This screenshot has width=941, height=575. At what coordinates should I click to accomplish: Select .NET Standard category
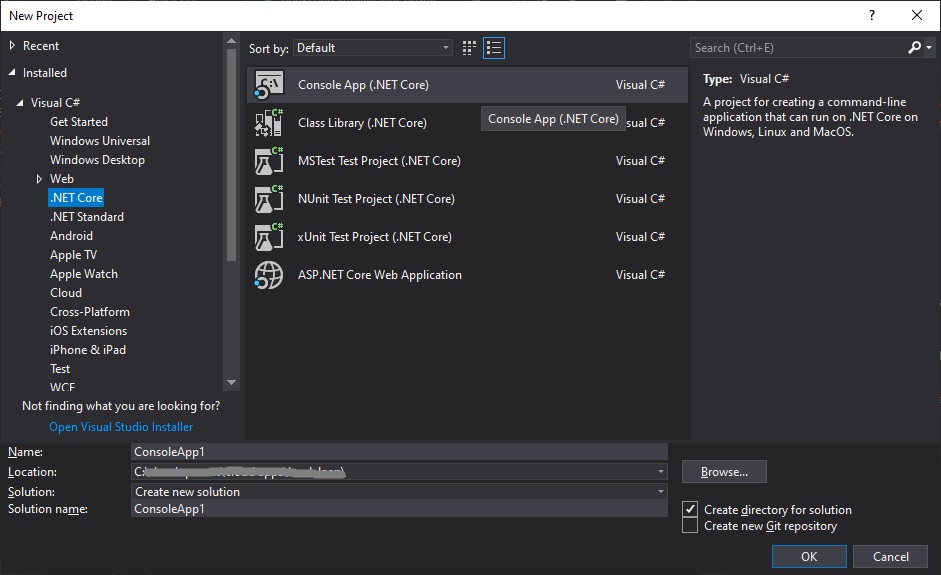pos(87,217)
